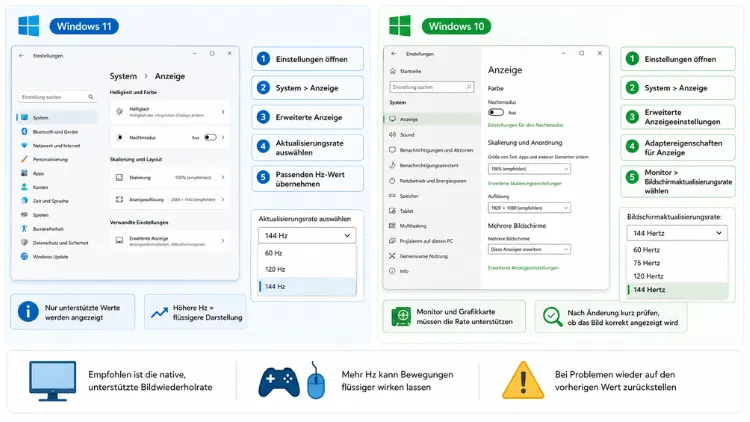
Task: Click the Speicher storage icon
Action: pos(392,196)
